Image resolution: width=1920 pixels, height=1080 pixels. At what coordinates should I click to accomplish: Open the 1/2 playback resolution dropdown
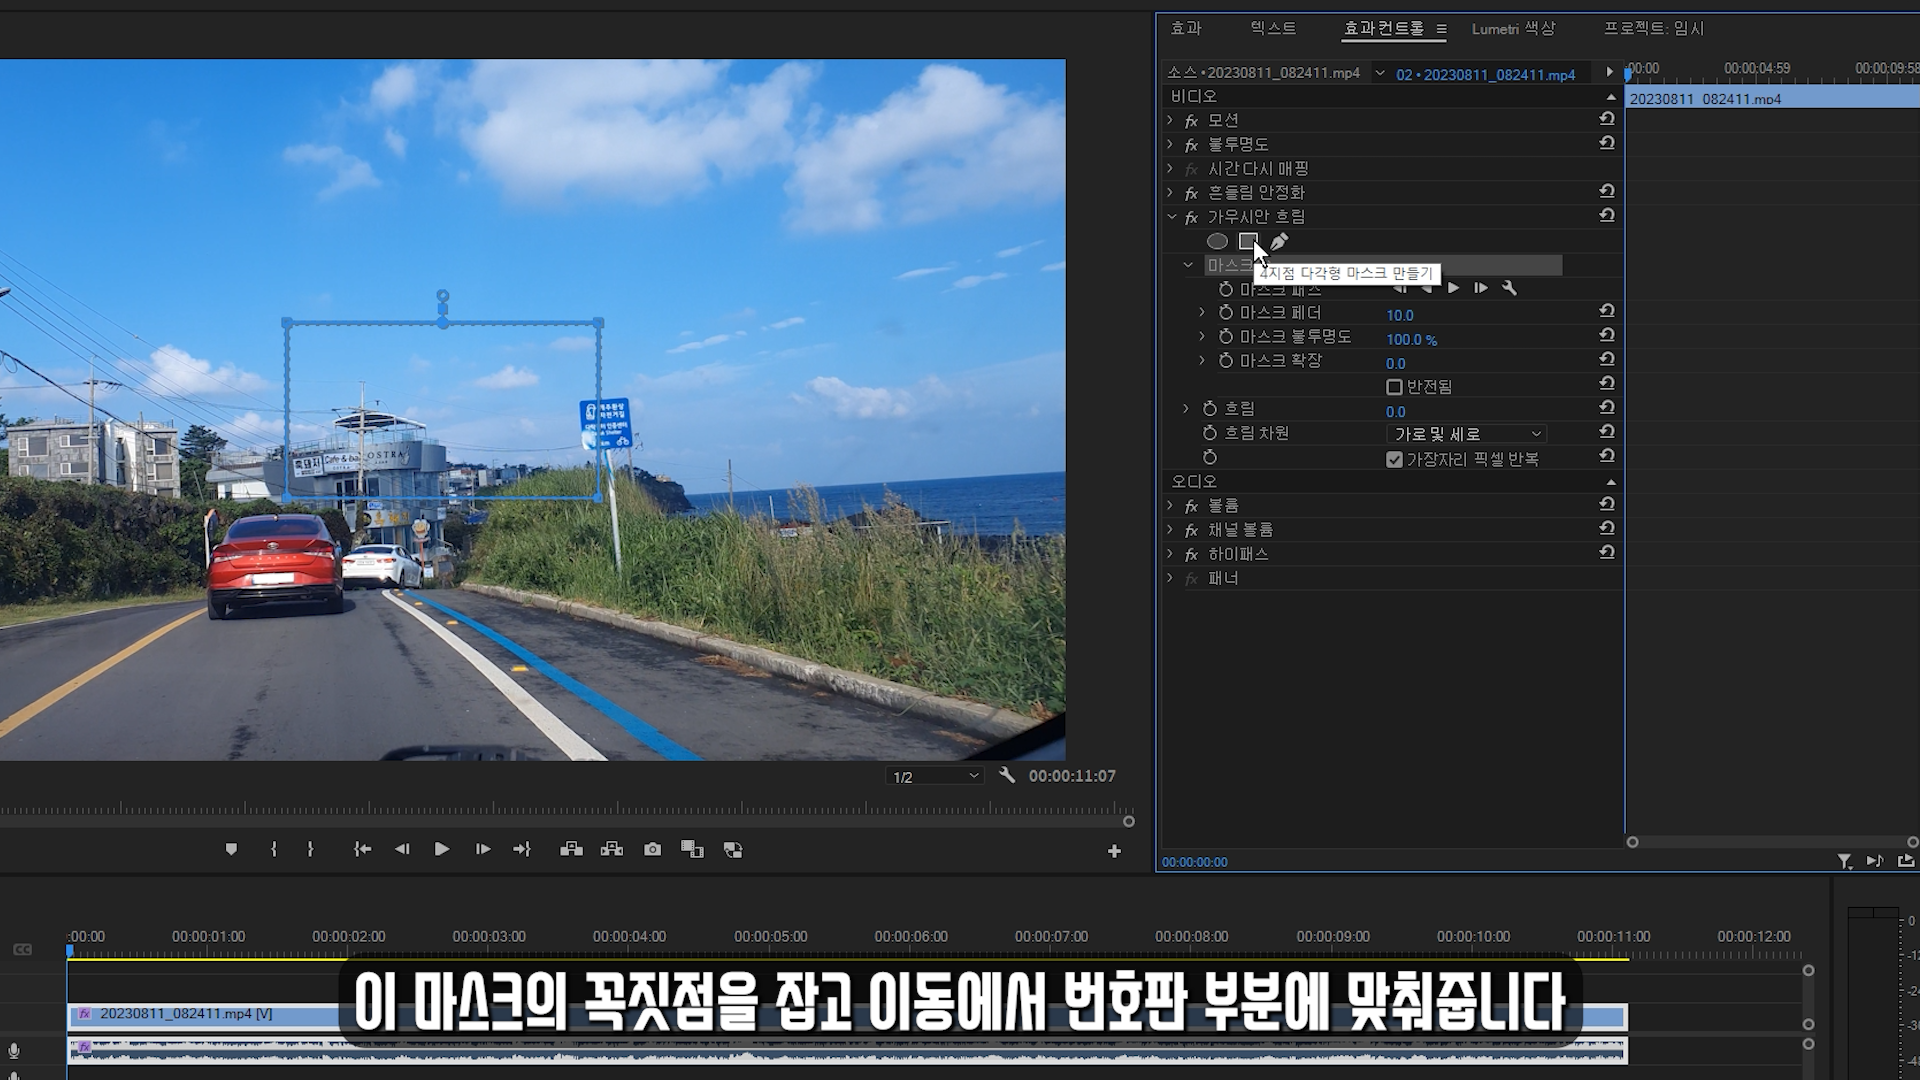point(934,776)
